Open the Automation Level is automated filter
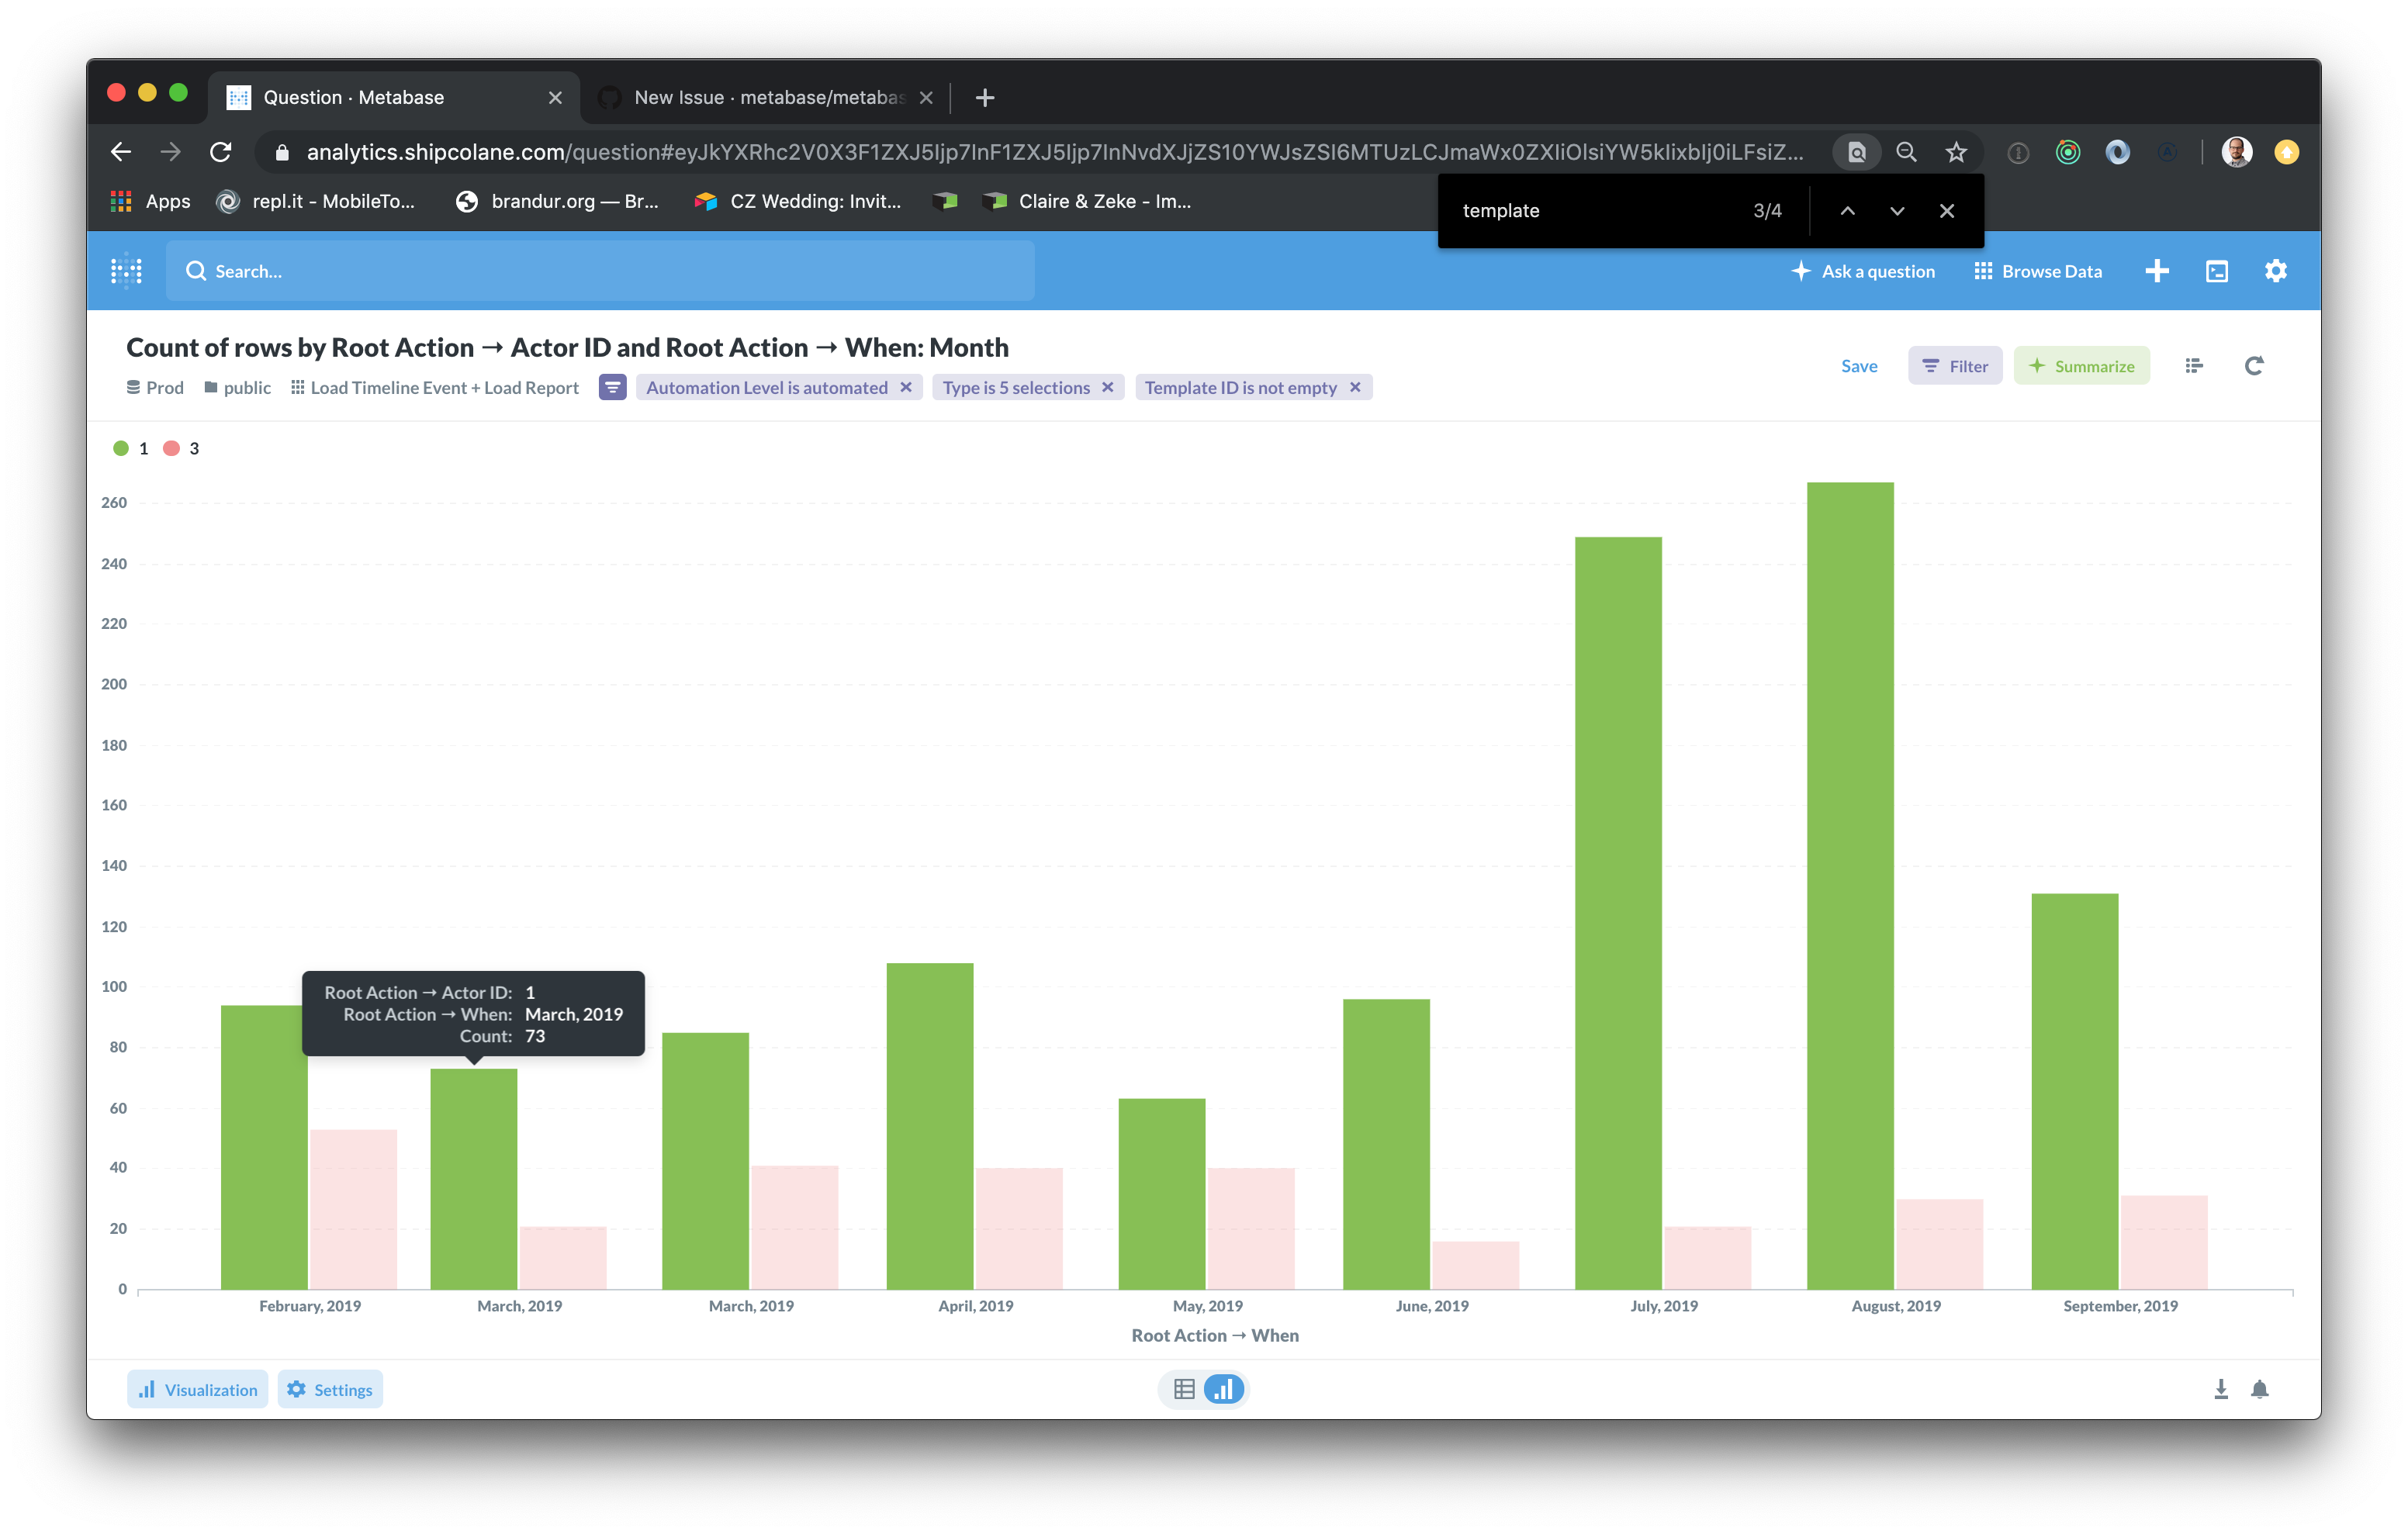The width and height of the screenshot is (2408, 1534). (x=766, y=387)
